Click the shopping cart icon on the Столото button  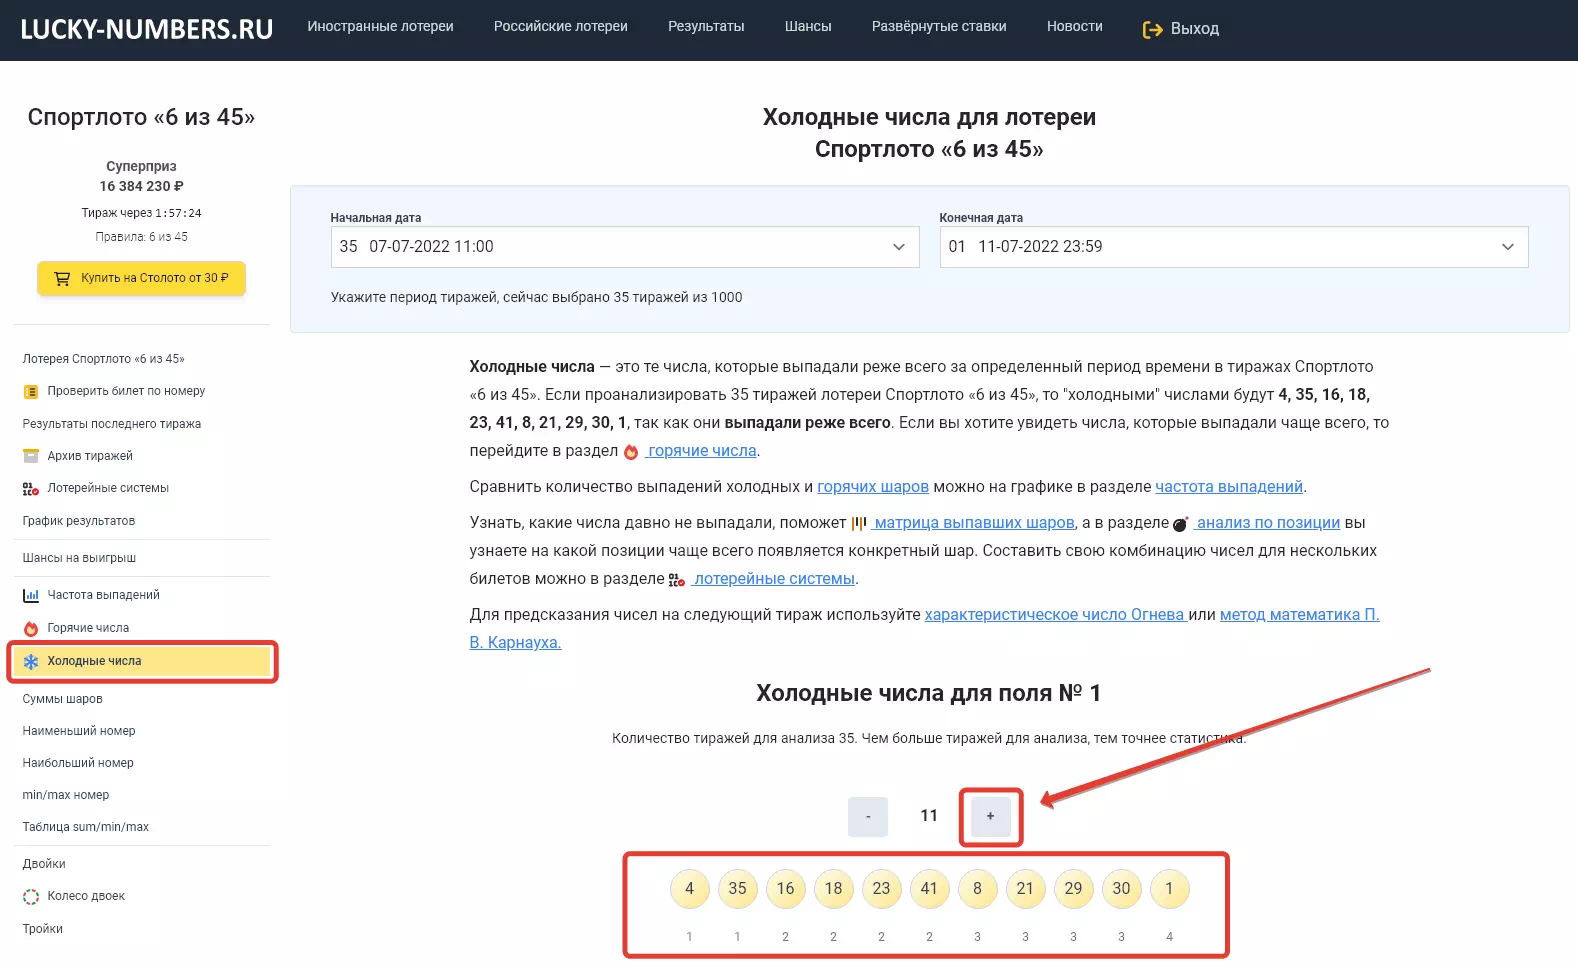coord(62,278)
